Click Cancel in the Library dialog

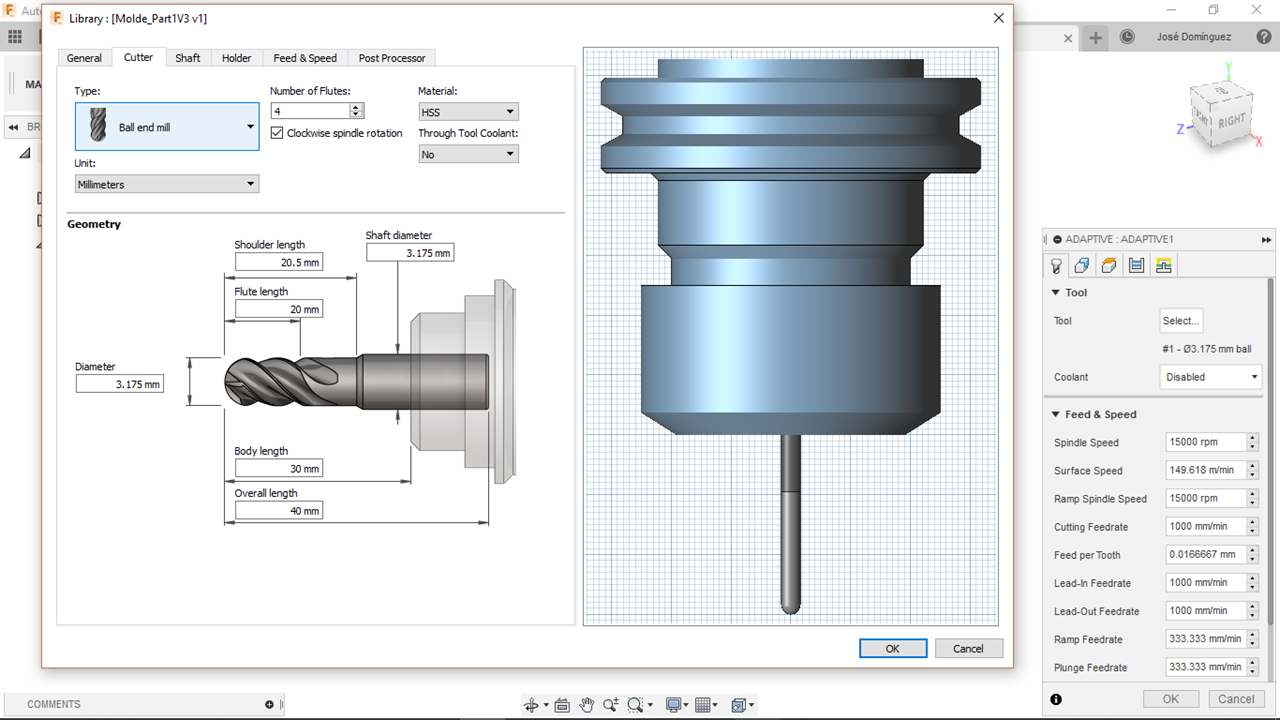(968, 648)
